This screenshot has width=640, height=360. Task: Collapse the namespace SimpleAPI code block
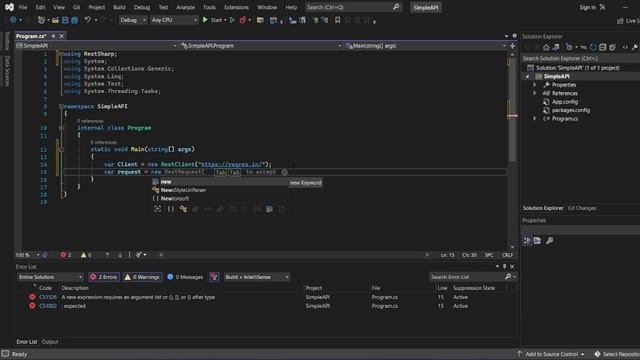61,106
